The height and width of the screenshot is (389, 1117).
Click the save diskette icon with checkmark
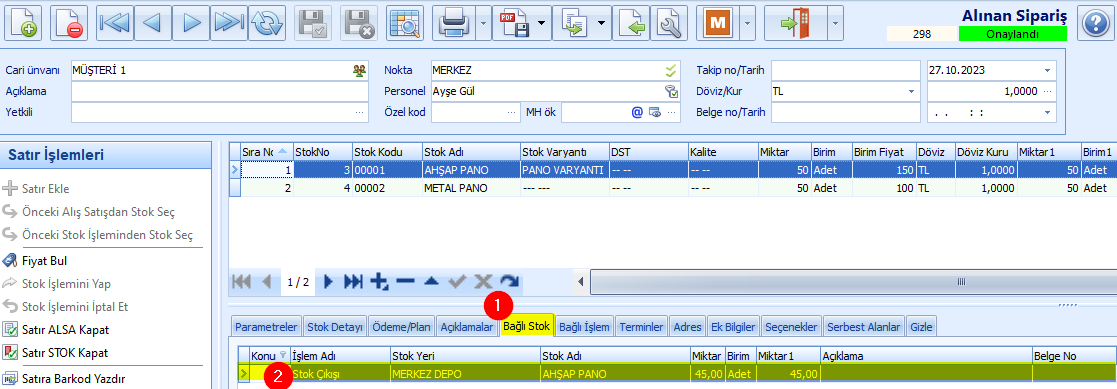pyautogui.click(x=313, y=23)
